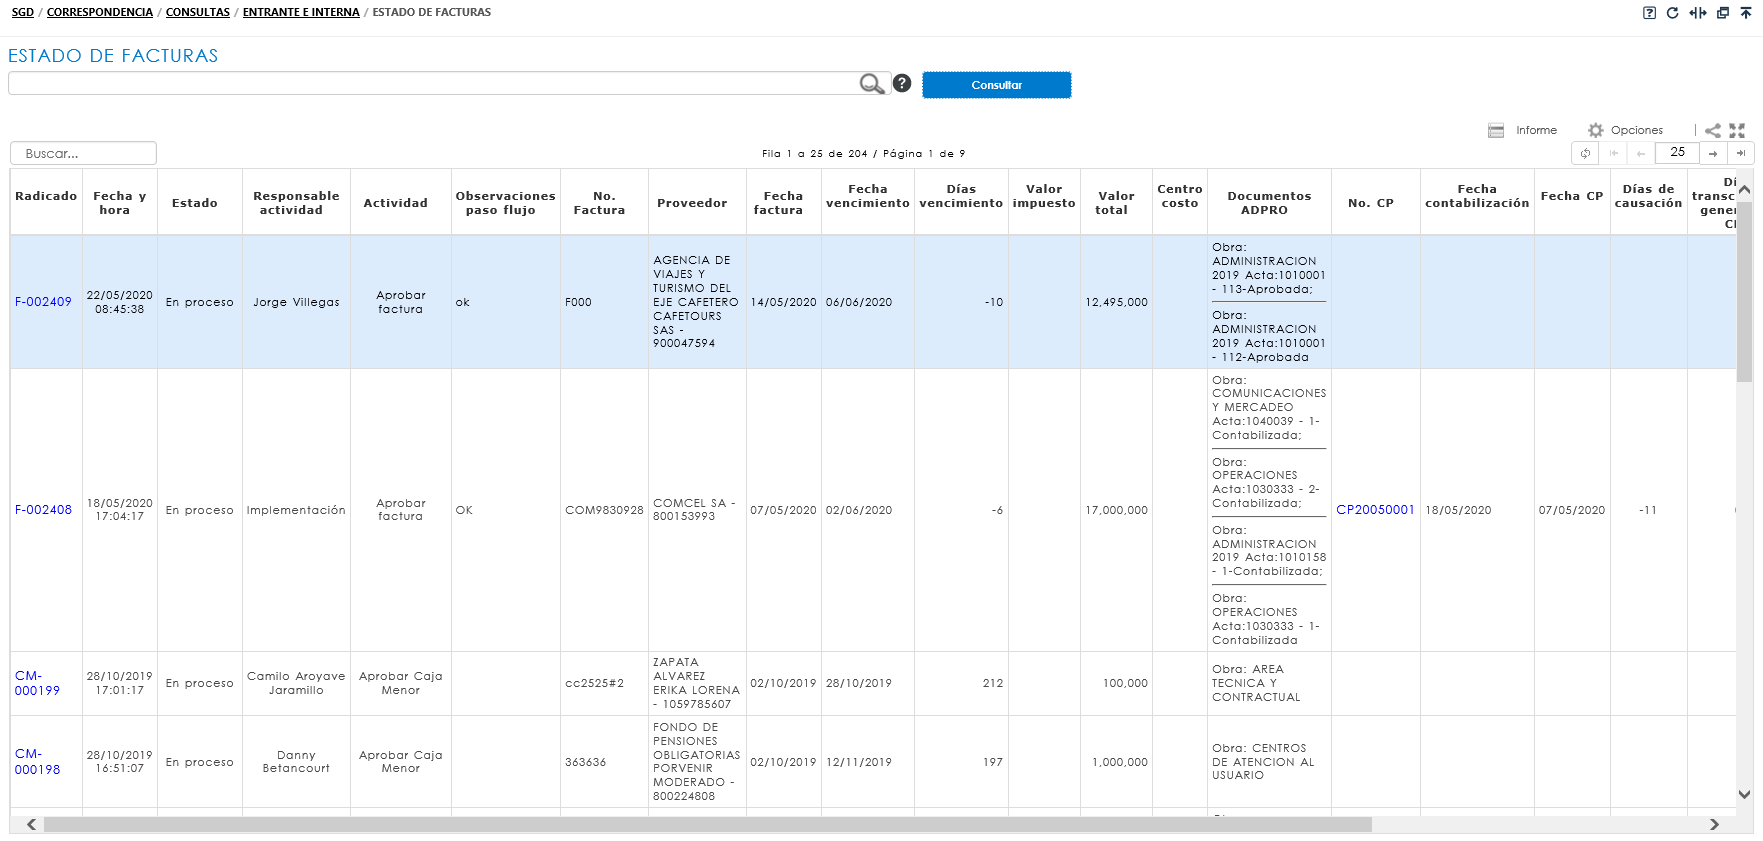The image size is (1763, 841).
Task: Open CP20050001 link
Action: (1375, 510)
